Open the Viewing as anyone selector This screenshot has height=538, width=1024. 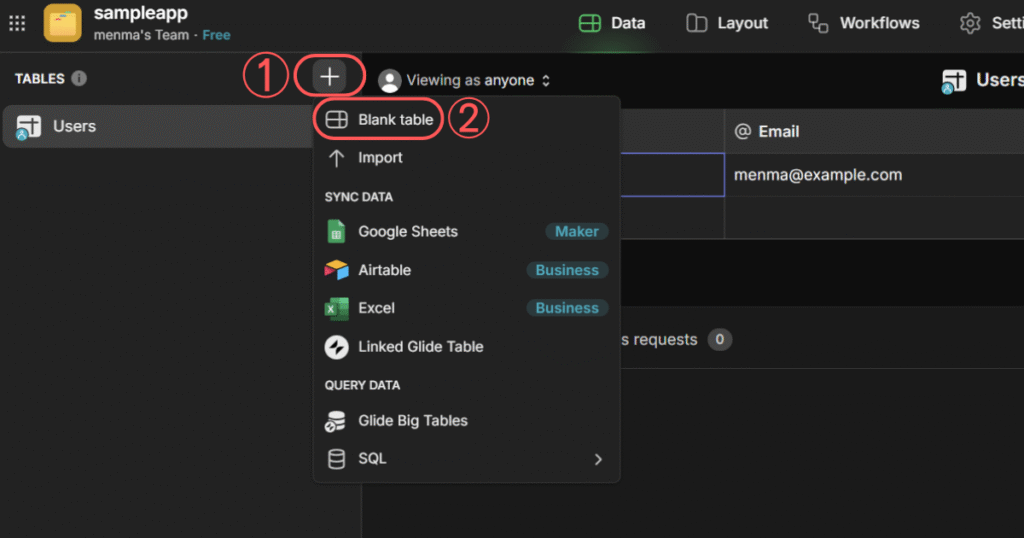click(x=478, y=80)
